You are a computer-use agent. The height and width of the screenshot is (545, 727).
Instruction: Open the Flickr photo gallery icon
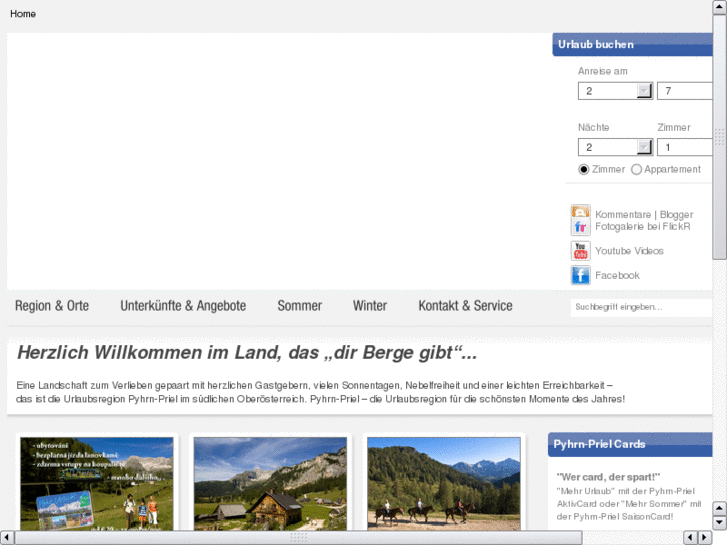coord(580,227)
